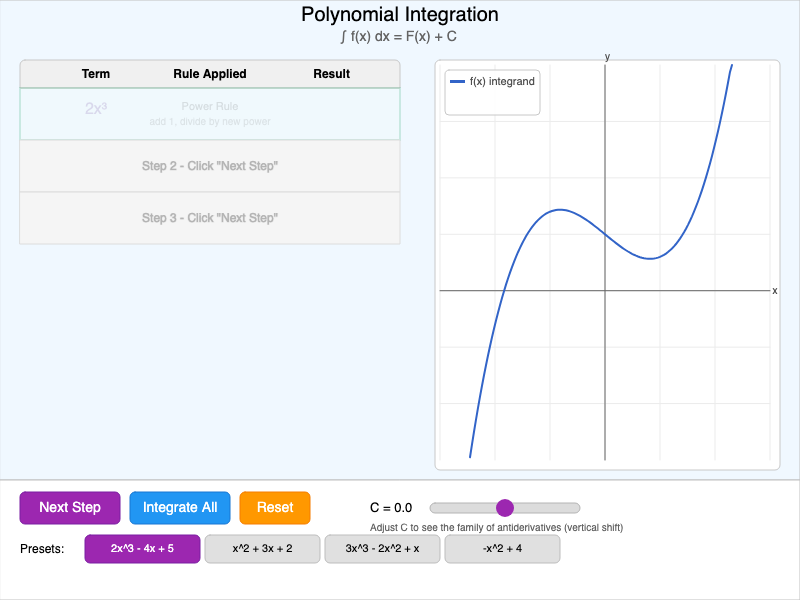
Task: Pick the -x^2 + 4 preset
Action: click(x=501, y=549)
